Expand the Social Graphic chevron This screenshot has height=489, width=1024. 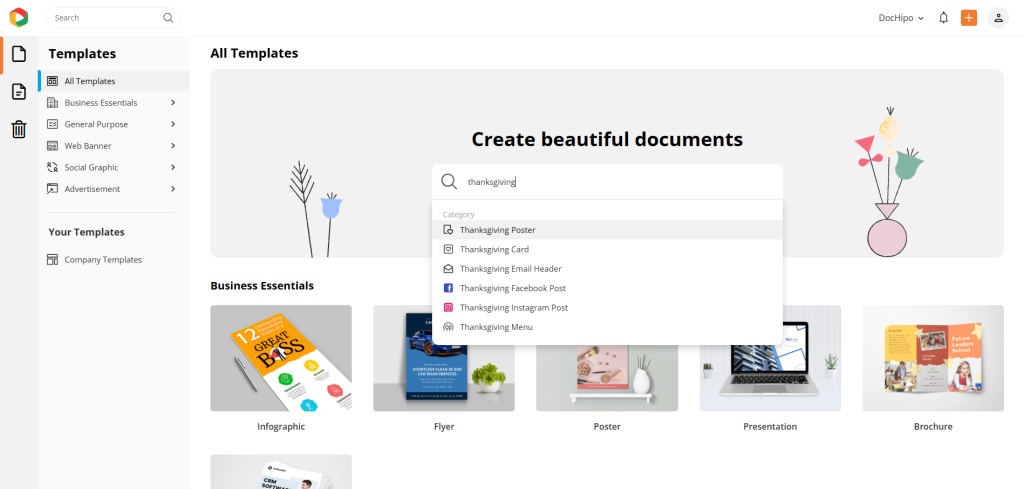coord(173,167)
